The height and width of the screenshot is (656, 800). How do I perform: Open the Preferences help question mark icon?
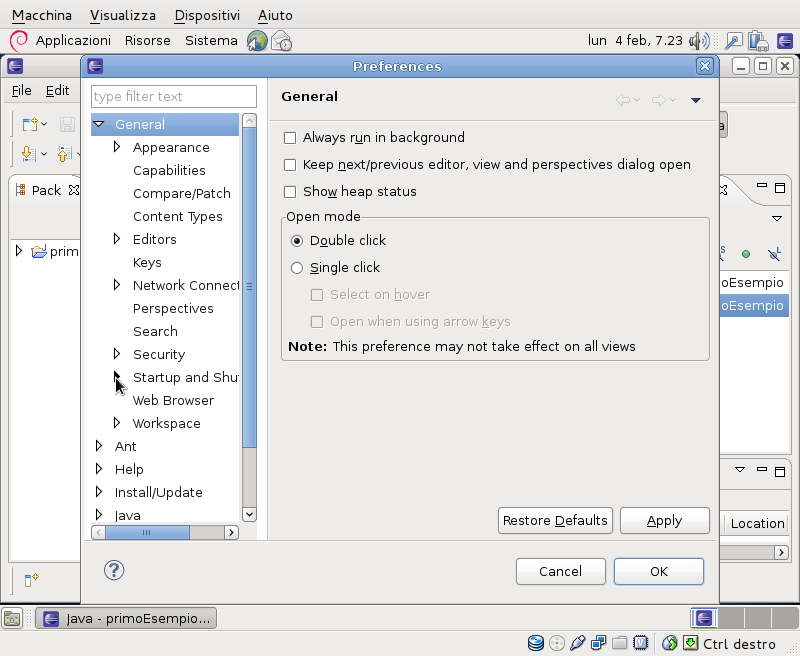114,570
